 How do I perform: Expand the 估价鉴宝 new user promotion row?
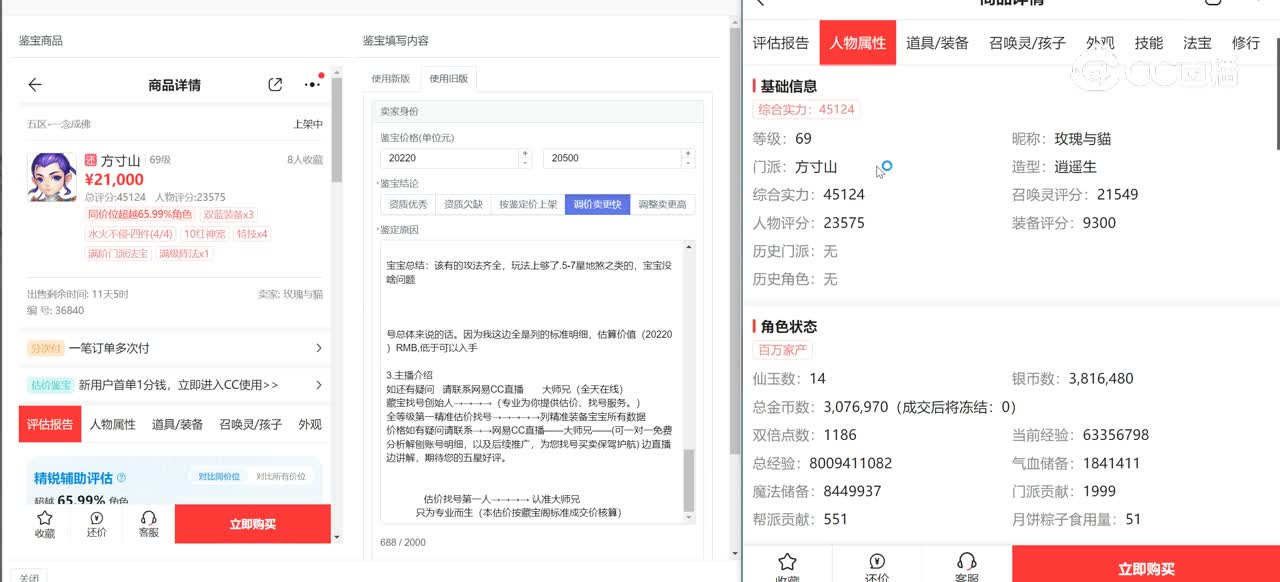[x=318, y=385]
